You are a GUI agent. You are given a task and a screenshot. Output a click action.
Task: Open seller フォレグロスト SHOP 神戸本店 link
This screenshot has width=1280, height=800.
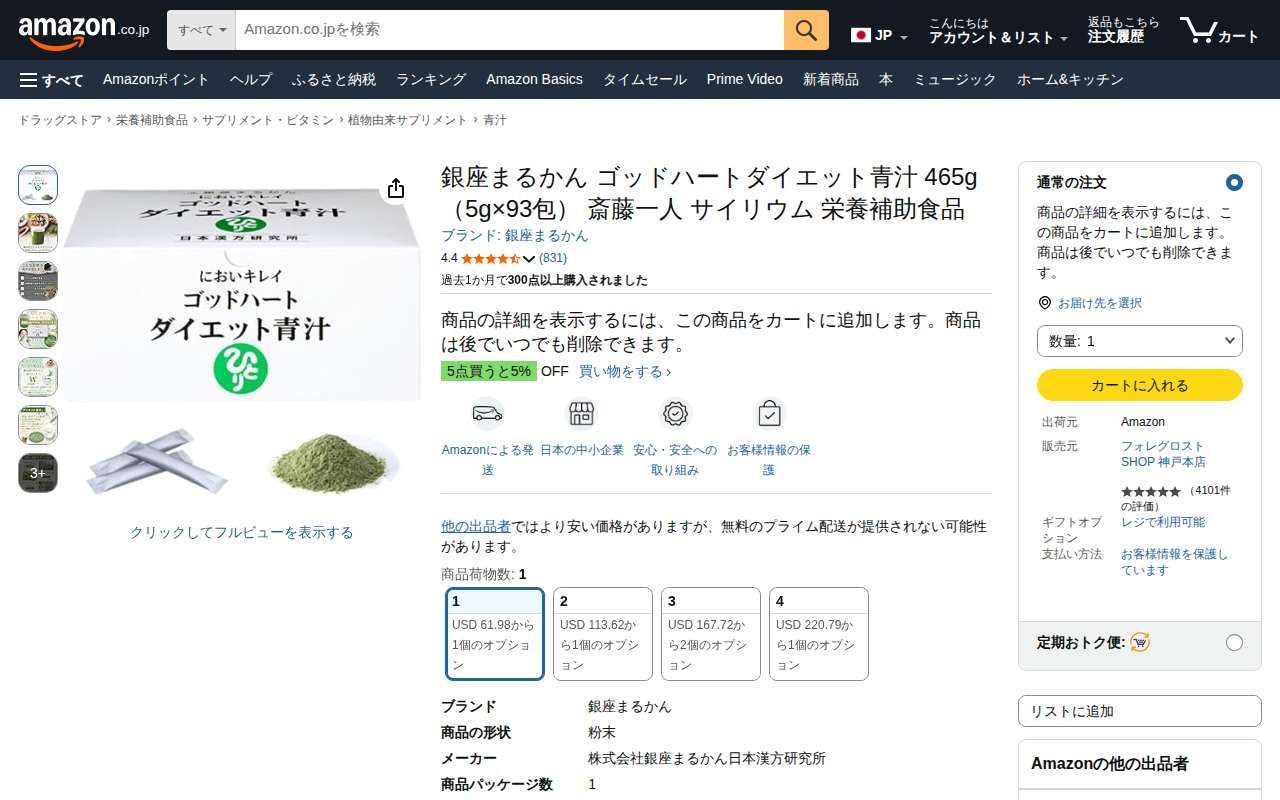point(1163,454)
